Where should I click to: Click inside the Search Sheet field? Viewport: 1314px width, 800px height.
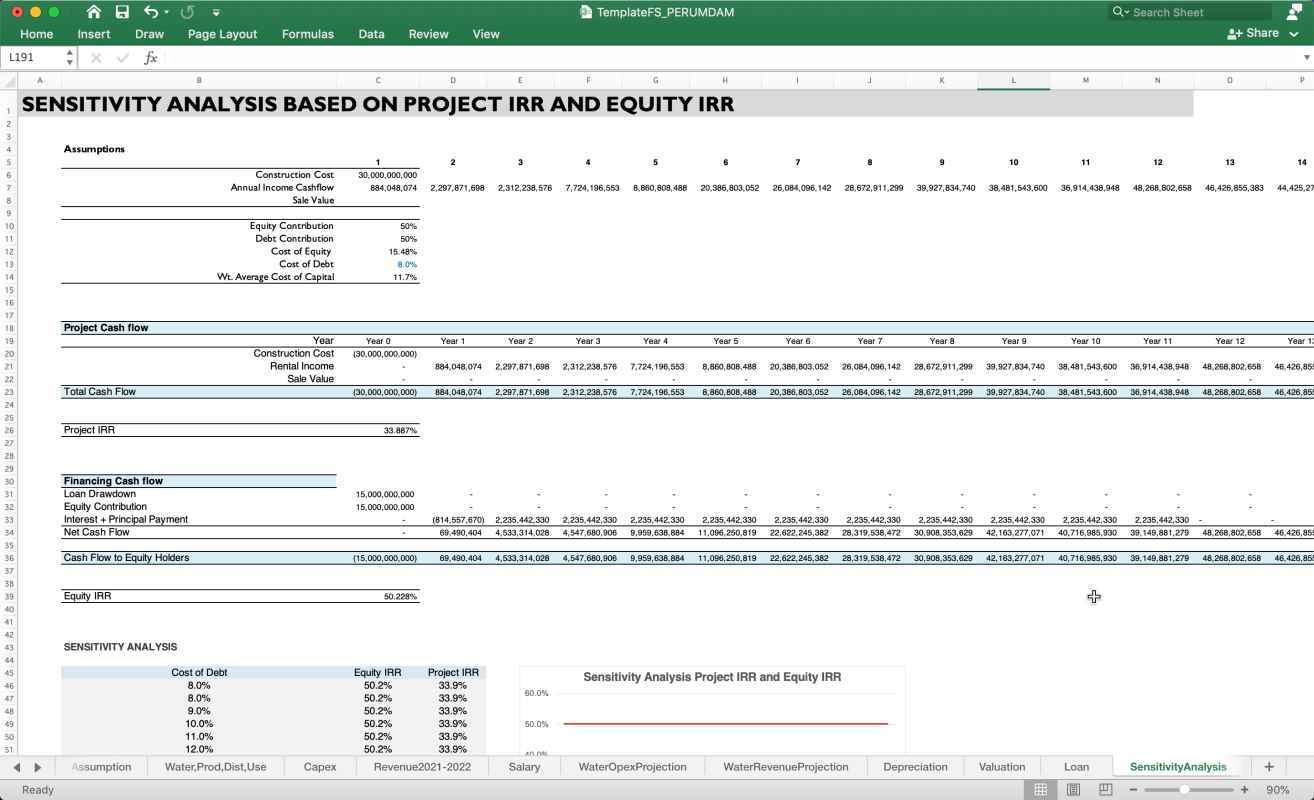pos(1190,12)
